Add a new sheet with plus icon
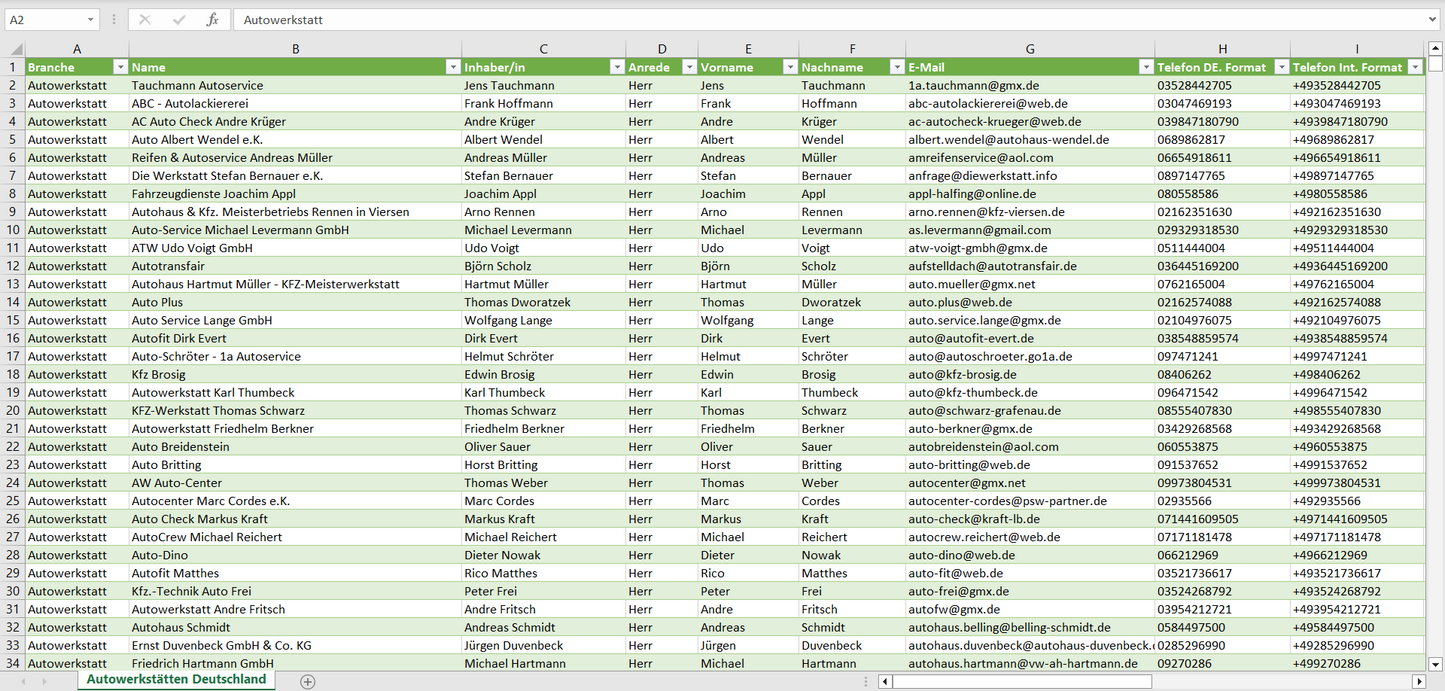 (x=308, y=681)
